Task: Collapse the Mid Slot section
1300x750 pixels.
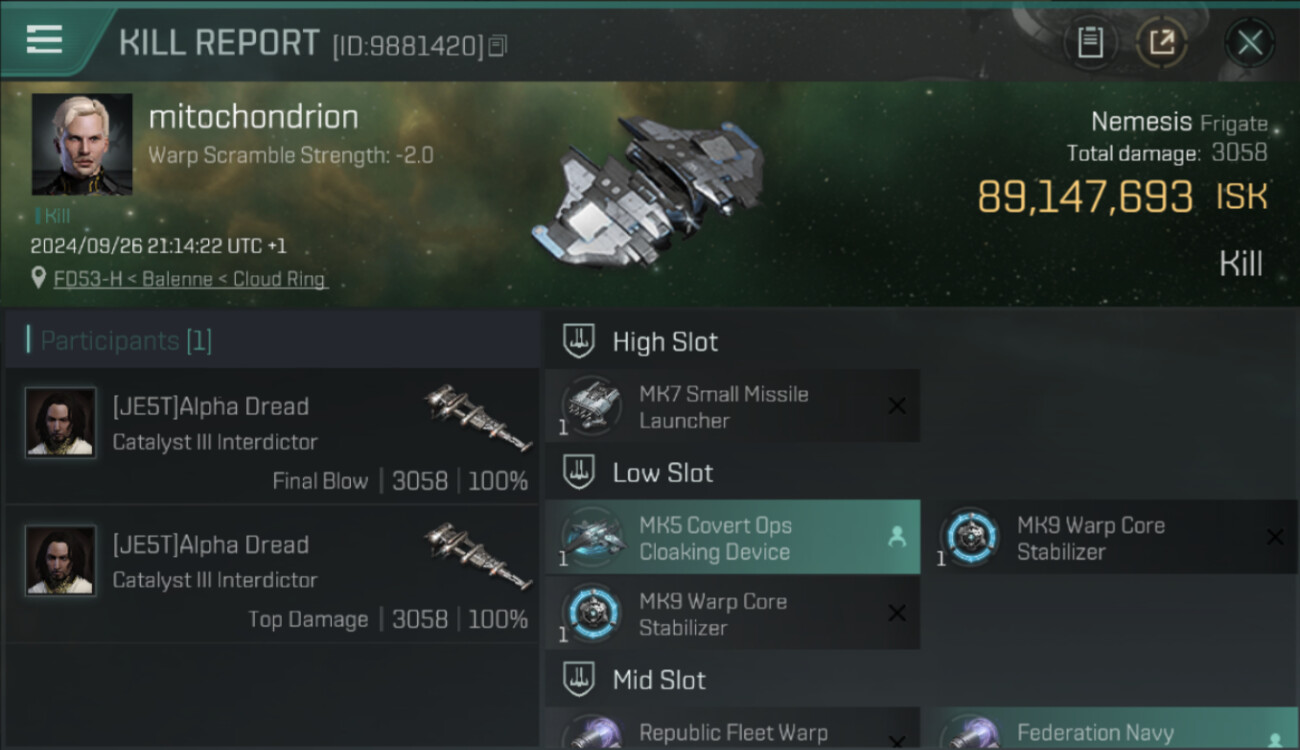Action: (579, 680)
